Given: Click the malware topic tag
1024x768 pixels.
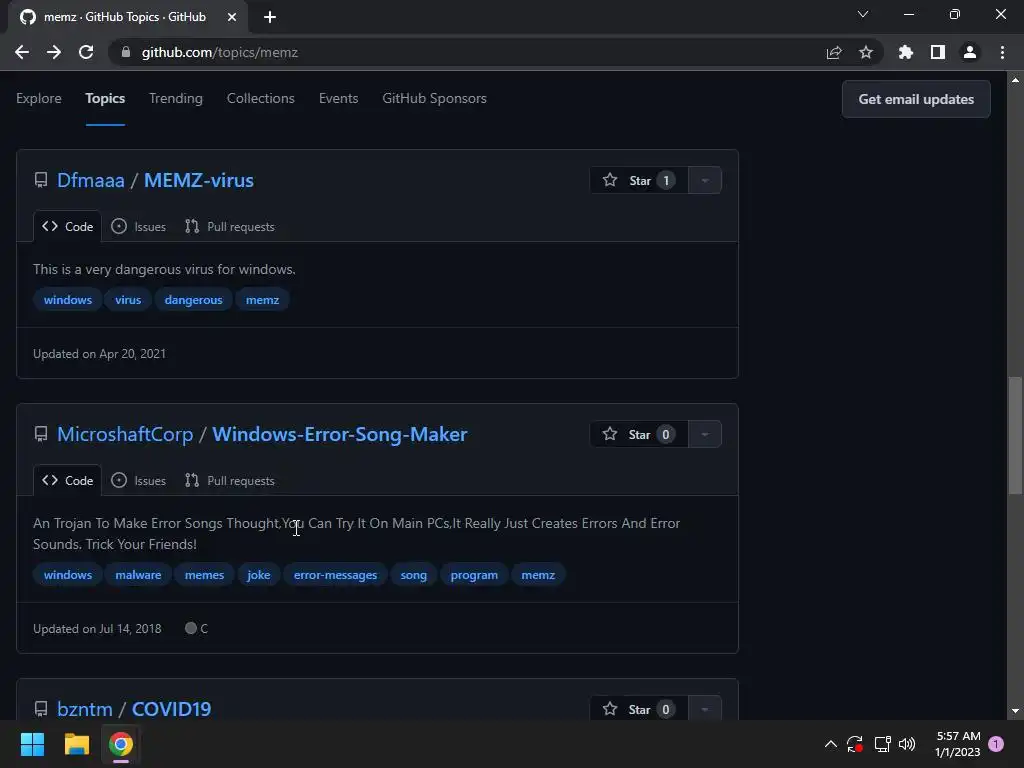Looking at the screenshot, I should coord(138,575).
